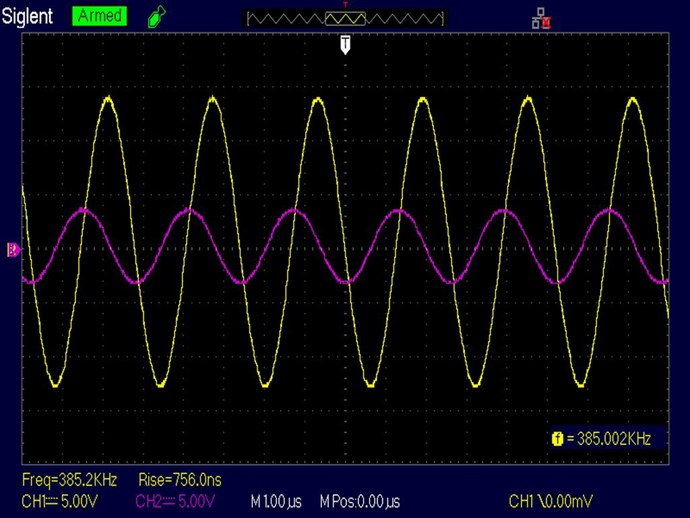Click the M Pos 0.00µs readout
This screenshot has width=690, height=518.
tap(359, 500)
